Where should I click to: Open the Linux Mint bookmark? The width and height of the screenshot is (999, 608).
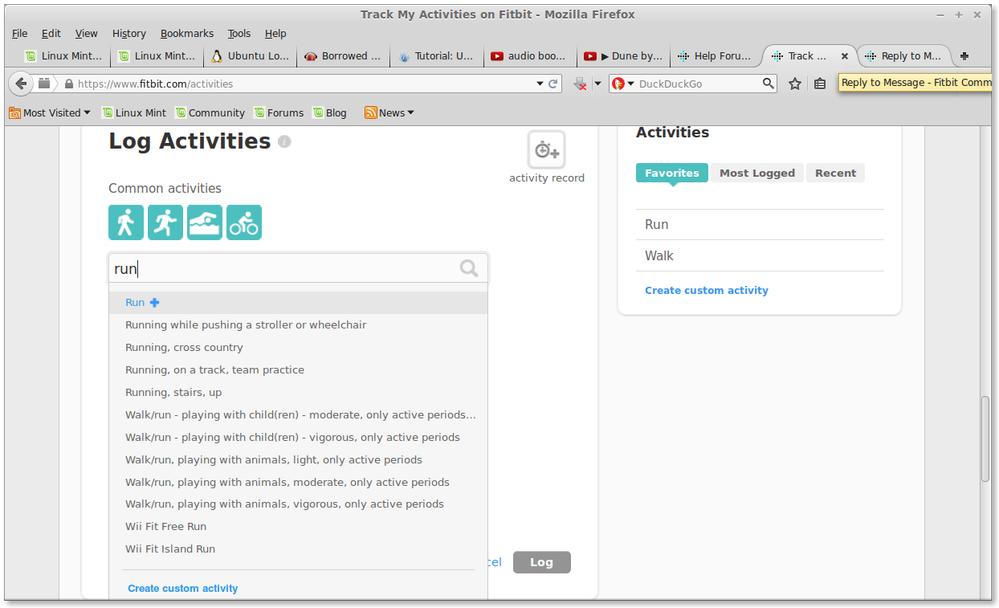coord(134,113)
